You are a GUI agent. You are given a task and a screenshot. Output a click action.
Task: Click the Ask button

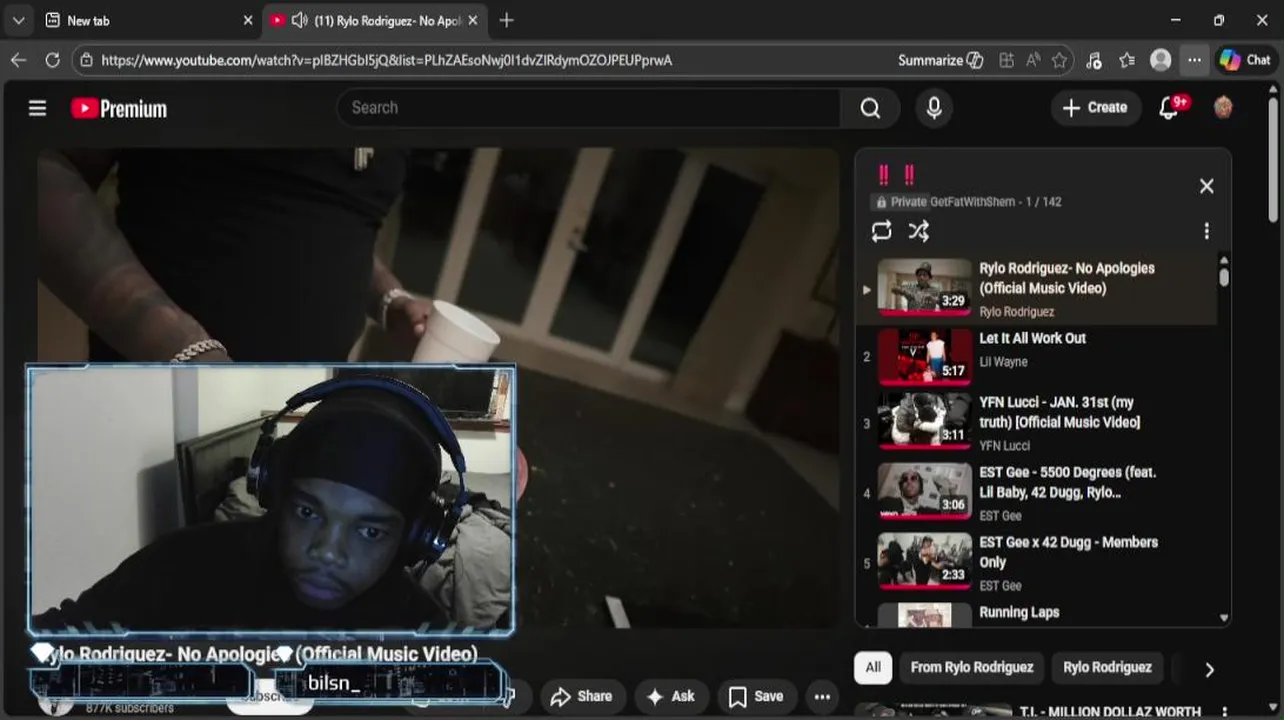tap(671, 696)
